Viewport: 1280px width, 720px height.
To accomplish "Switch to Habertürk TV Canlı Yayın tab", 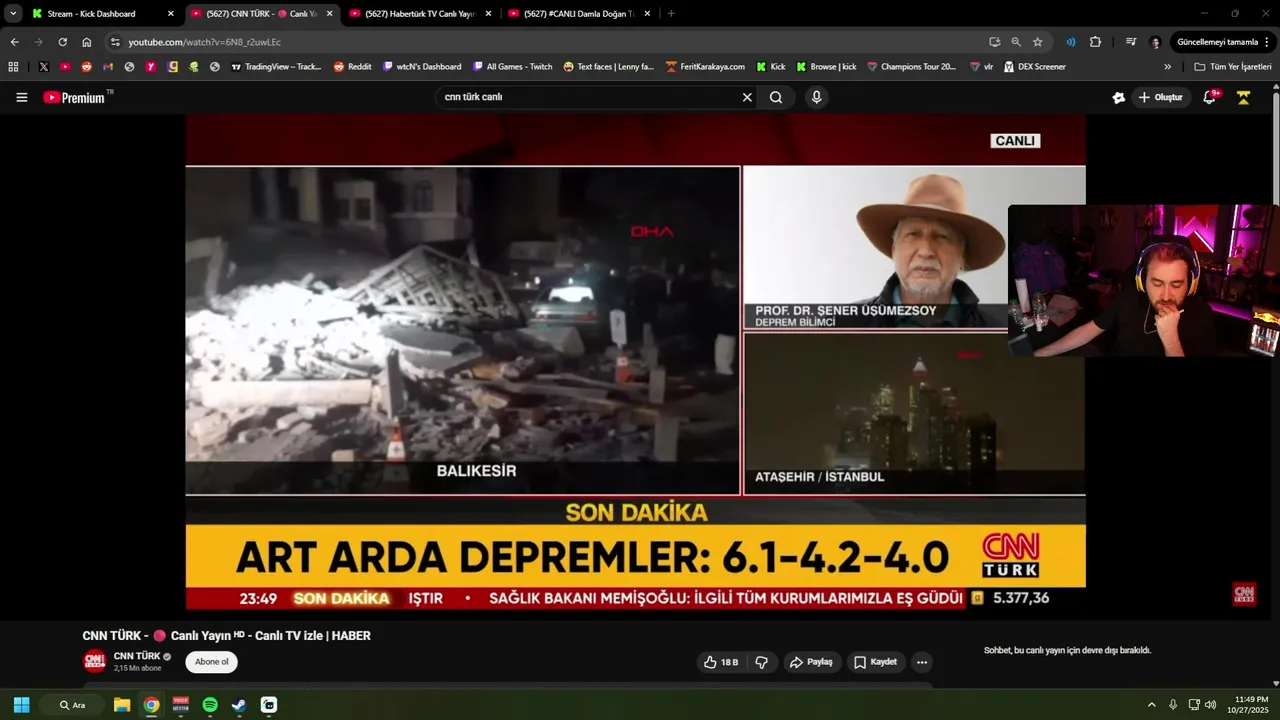I will (419, 14).
